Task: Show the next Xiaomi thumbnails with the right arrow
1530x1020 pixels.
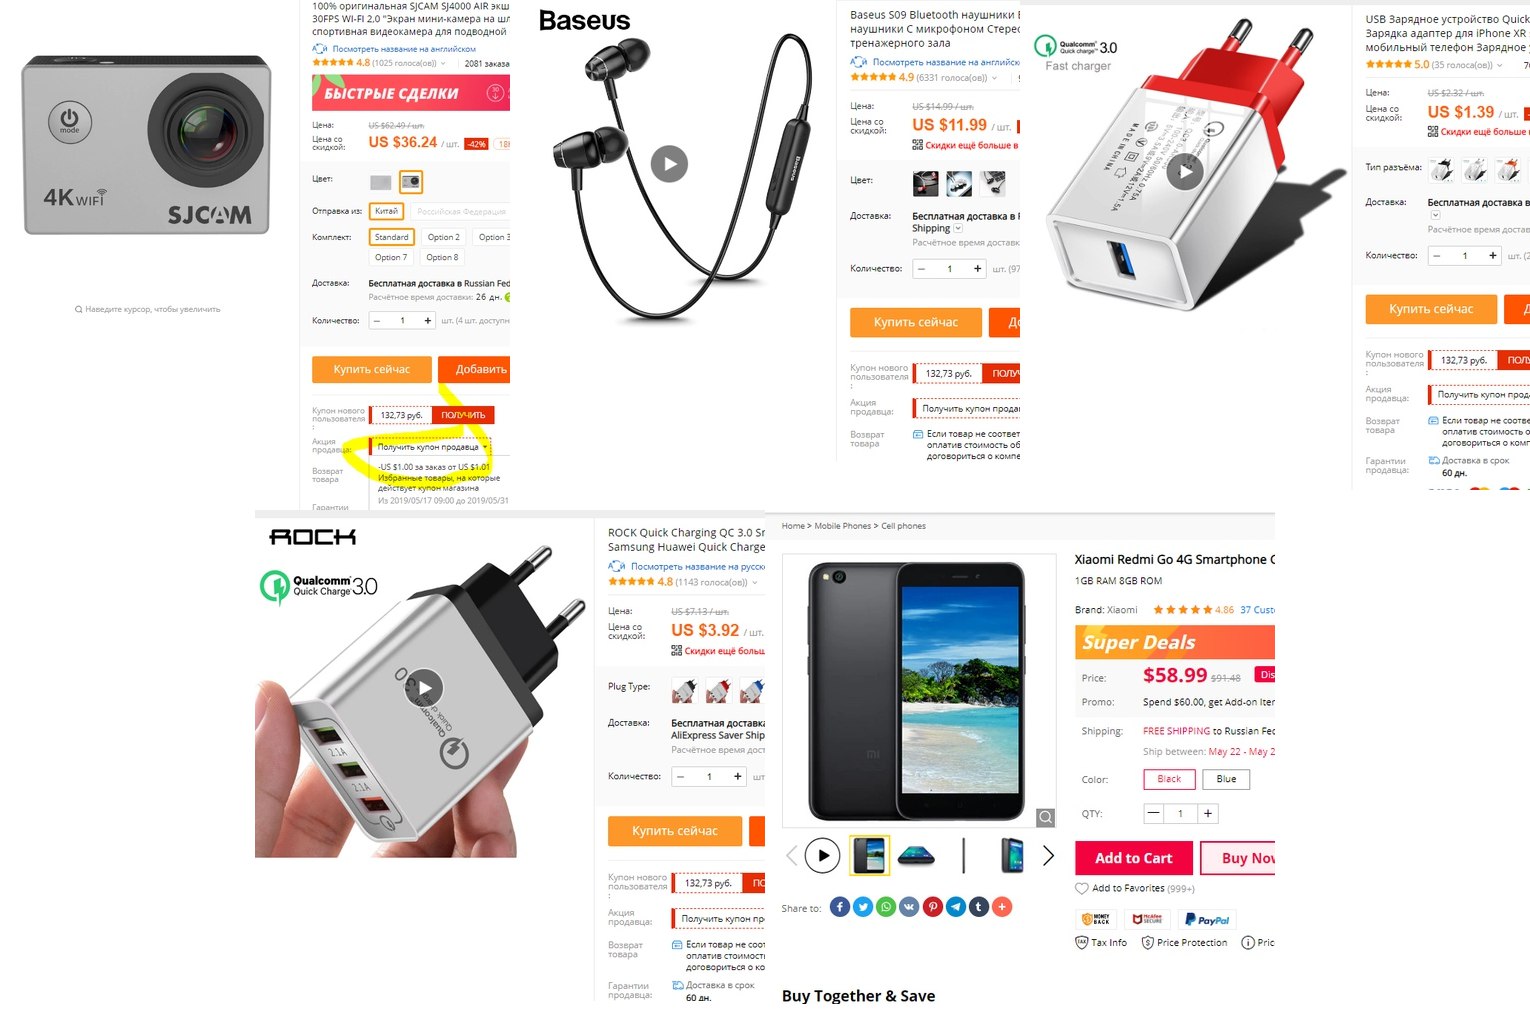Action: pos(1048,856)
